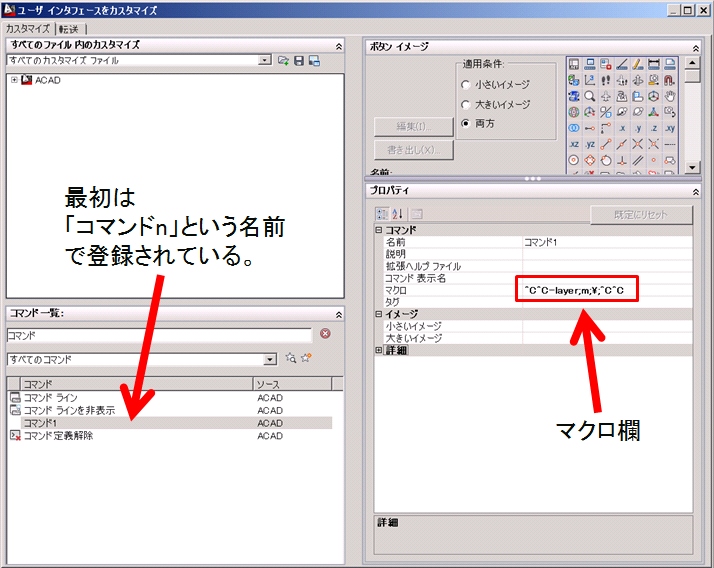Sort properties alphabetically icon
Viewport: 714px width, 568px height.
pos(398,214)
